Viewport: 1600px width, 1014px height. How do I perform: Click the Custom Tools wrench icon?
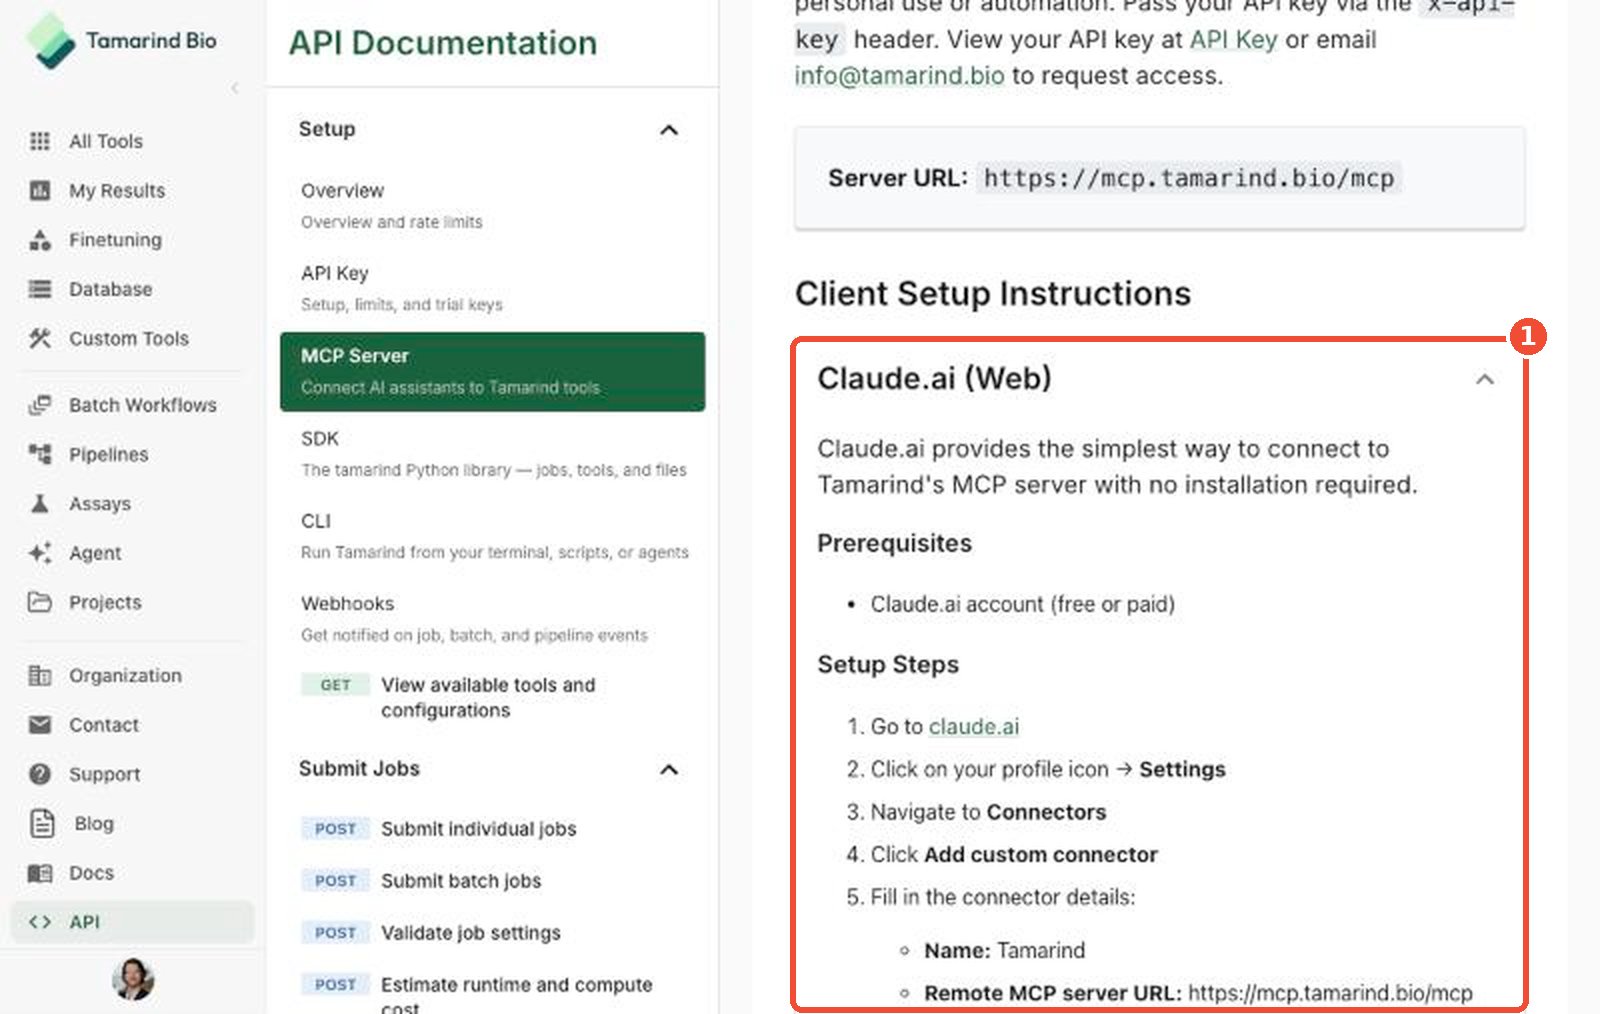pos(40,338)
